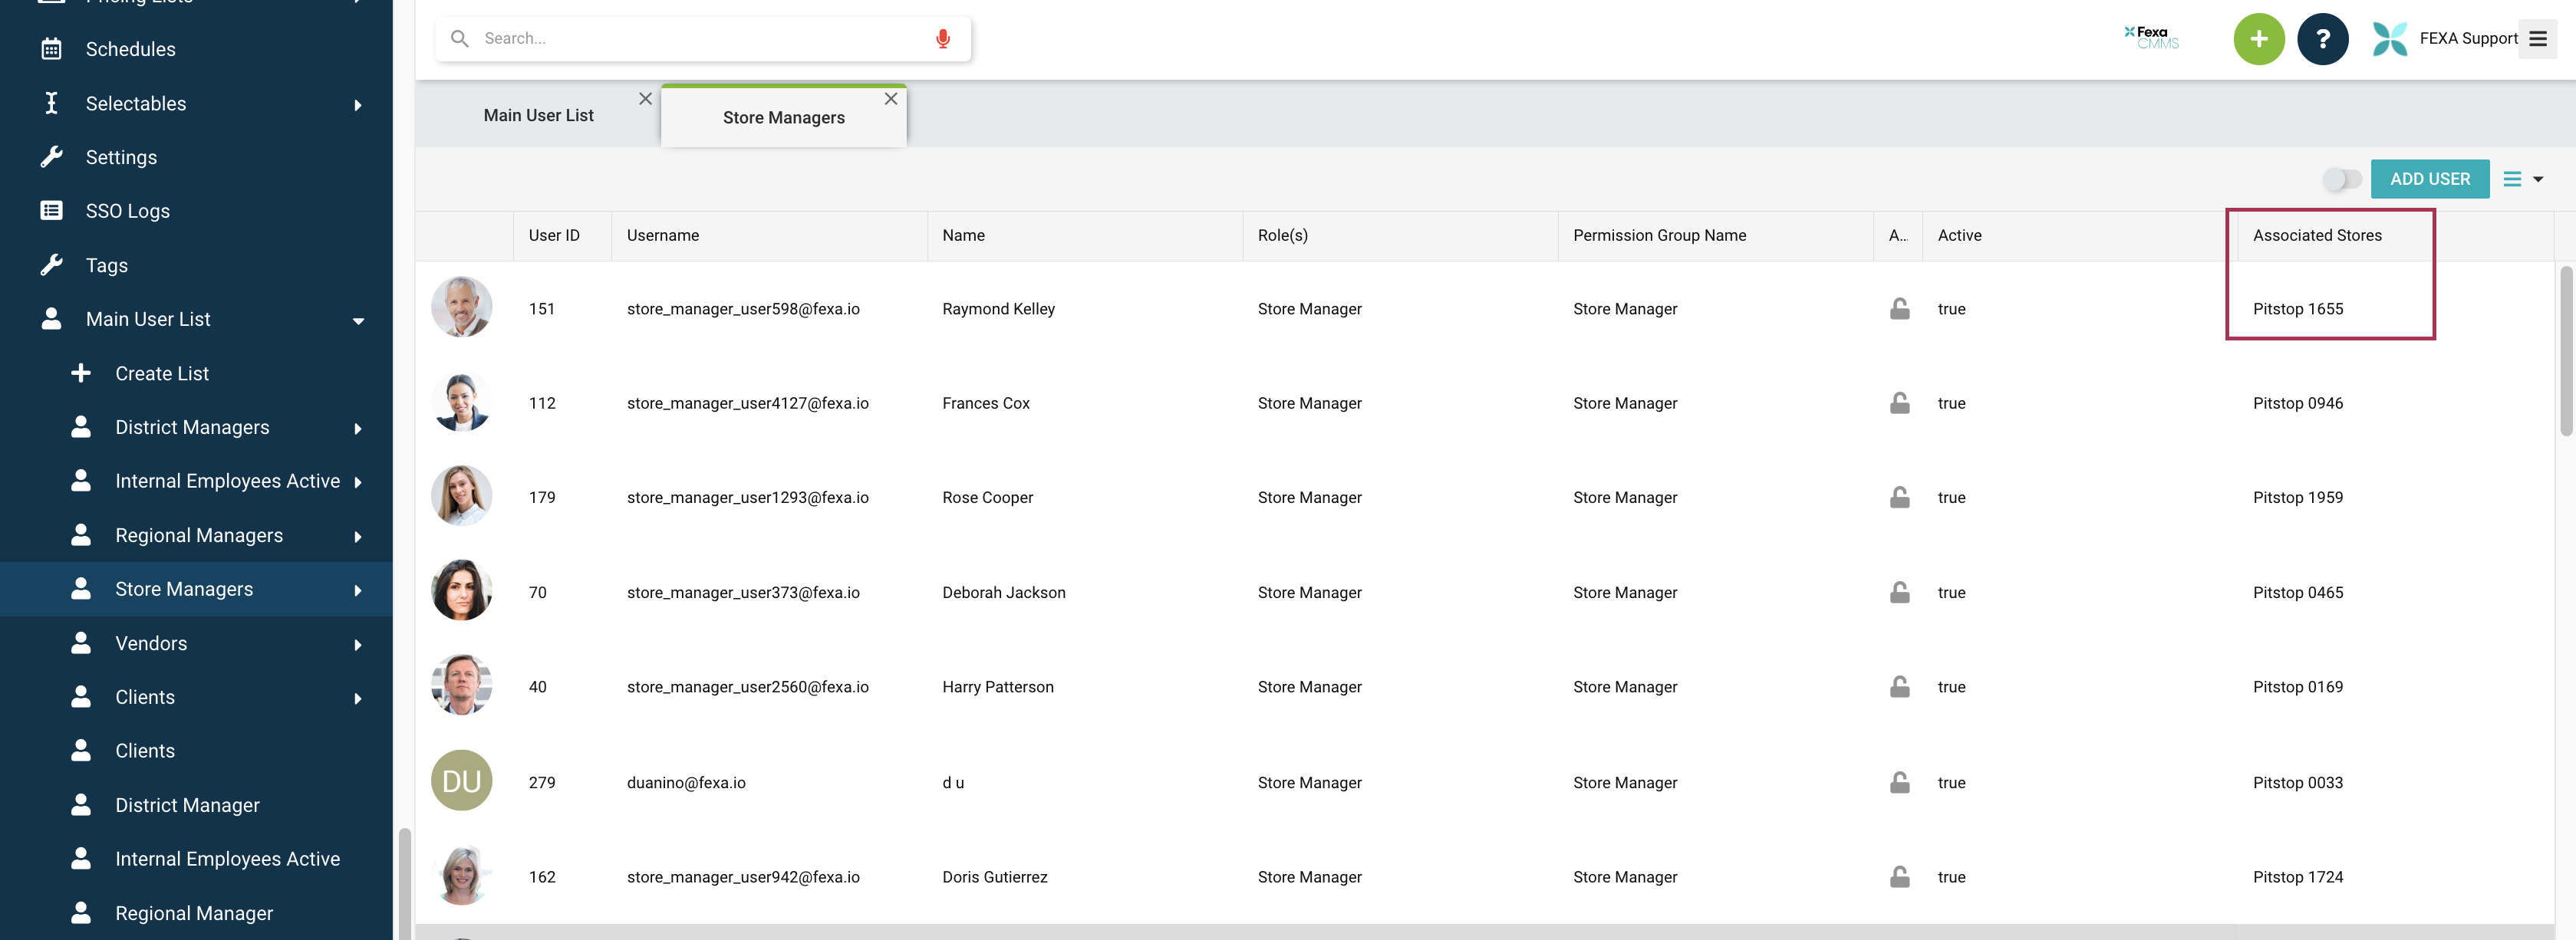Screen dimensions: 2576x940
Task: Click the green plus quick-add button
Action: coord(2259,39)
